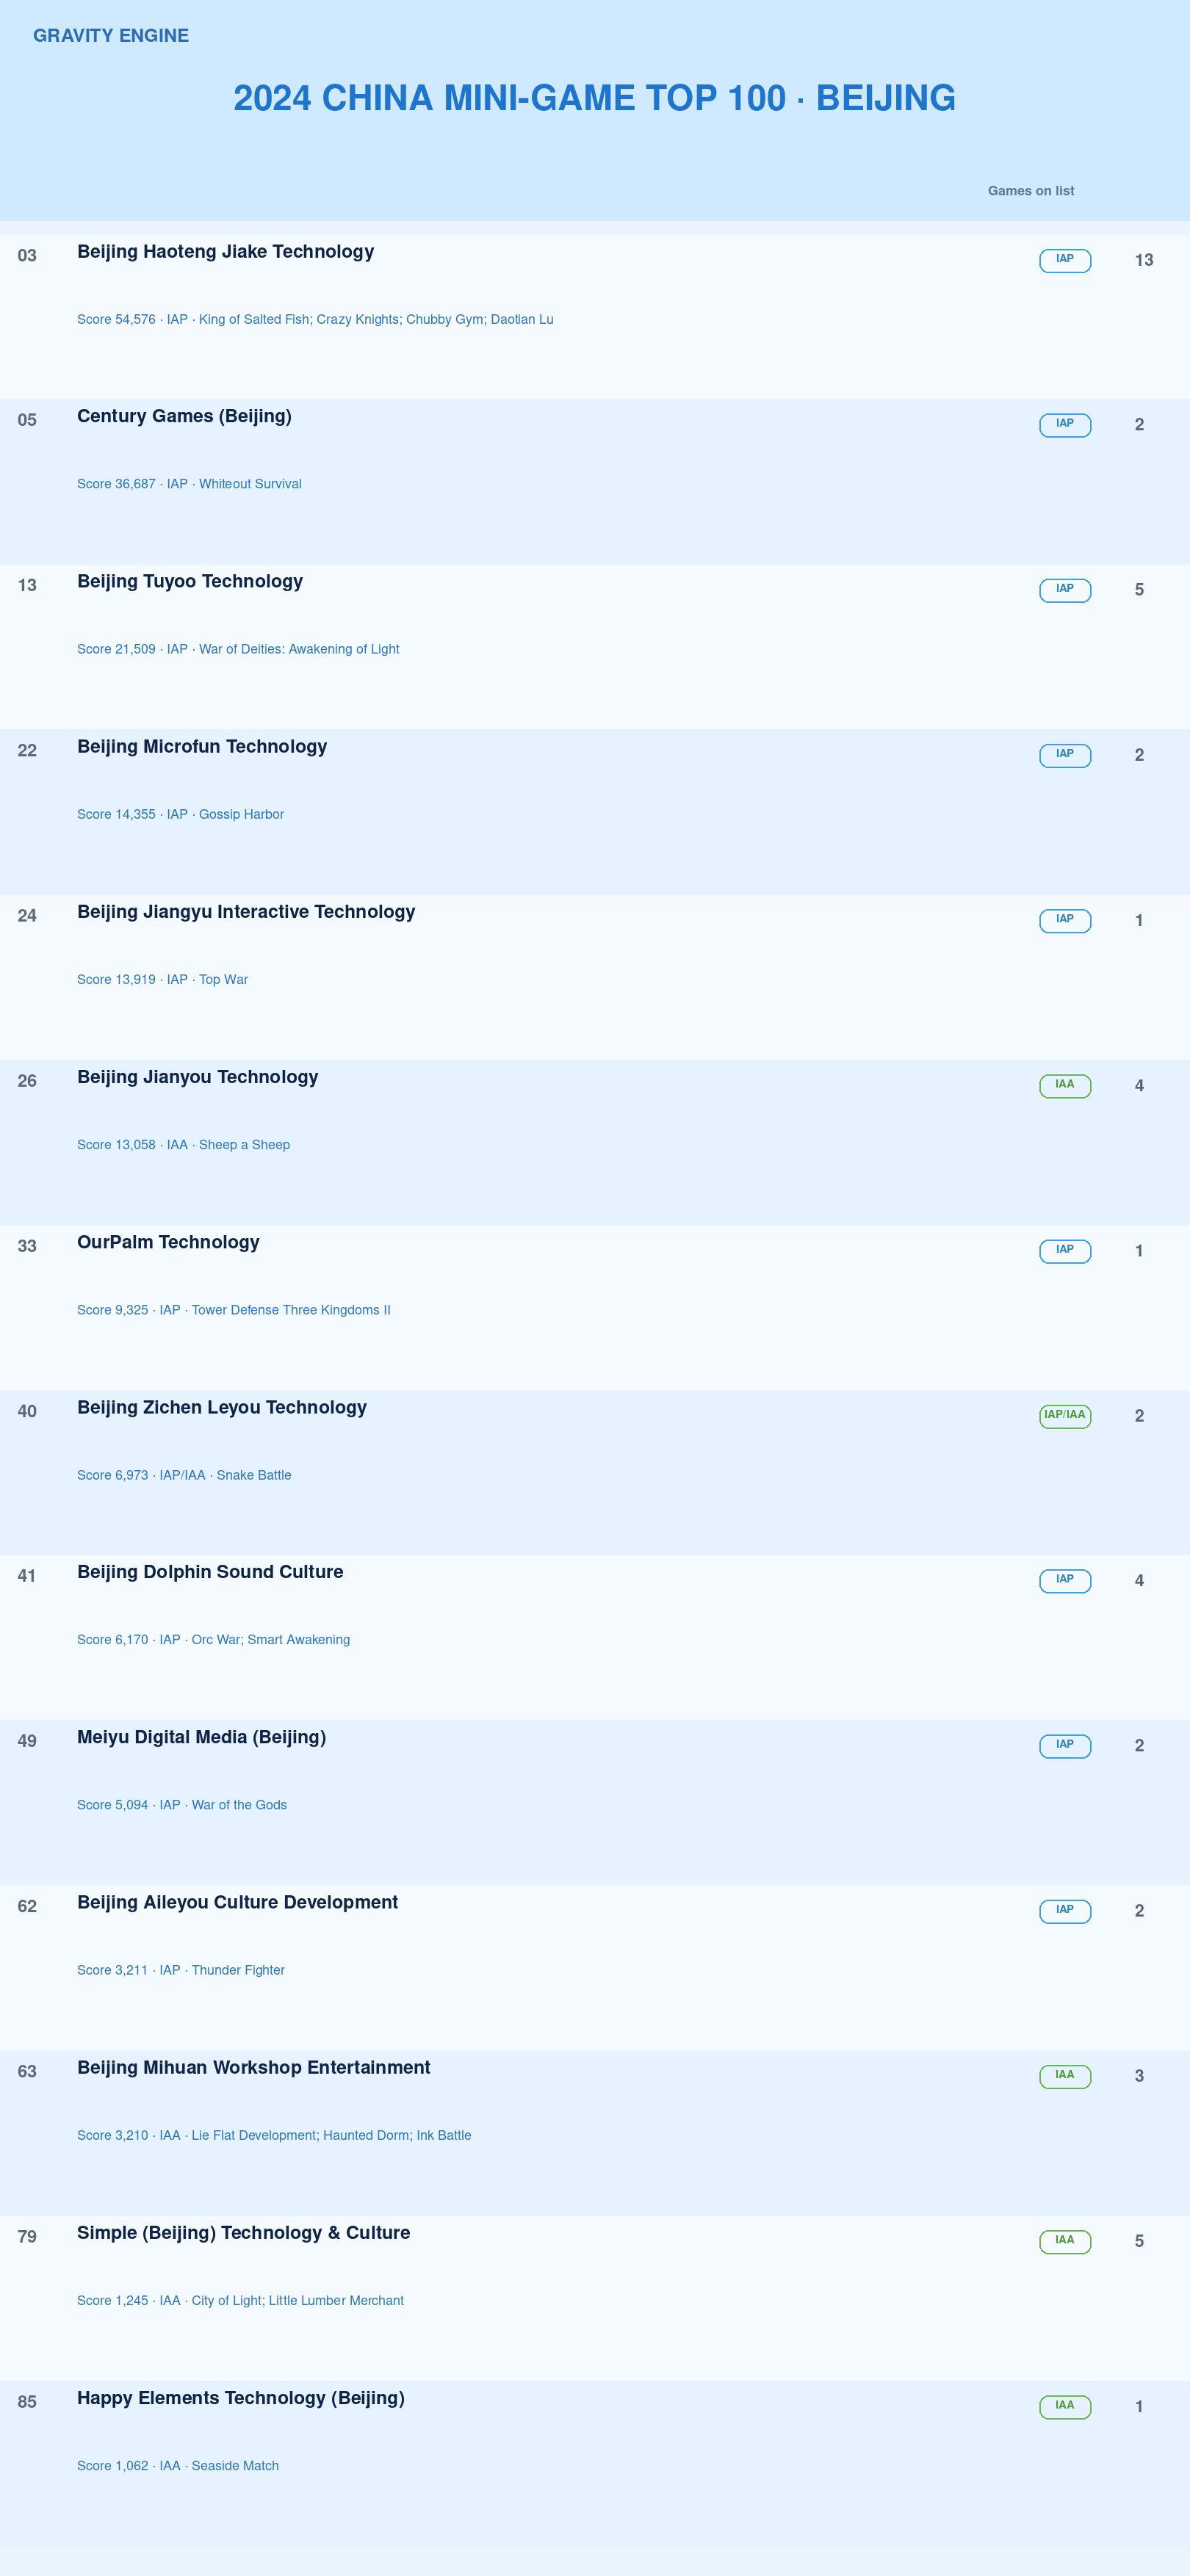This screenshot has width=1190, height=2576.
Task: Select IAA badge on Beijing Jianyou Technology row
Action: (x=1065, y=1086)
